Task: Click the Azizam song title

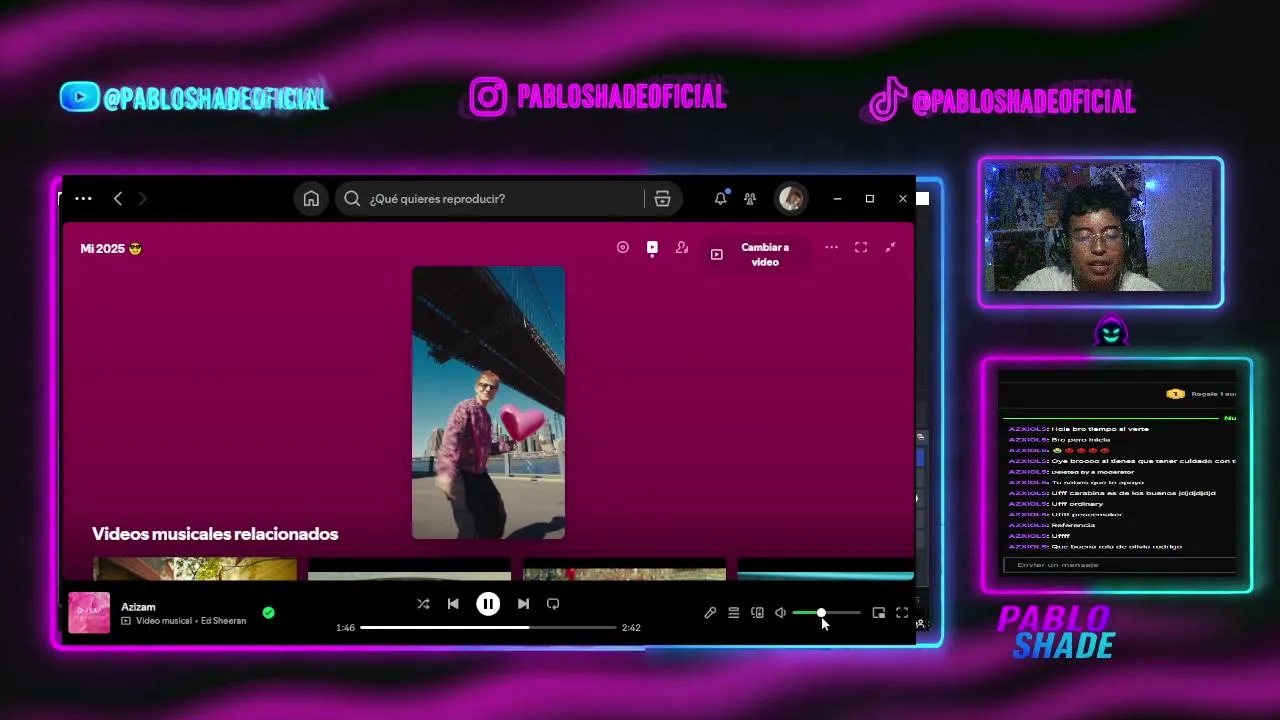Action: [x=138, y=607]
